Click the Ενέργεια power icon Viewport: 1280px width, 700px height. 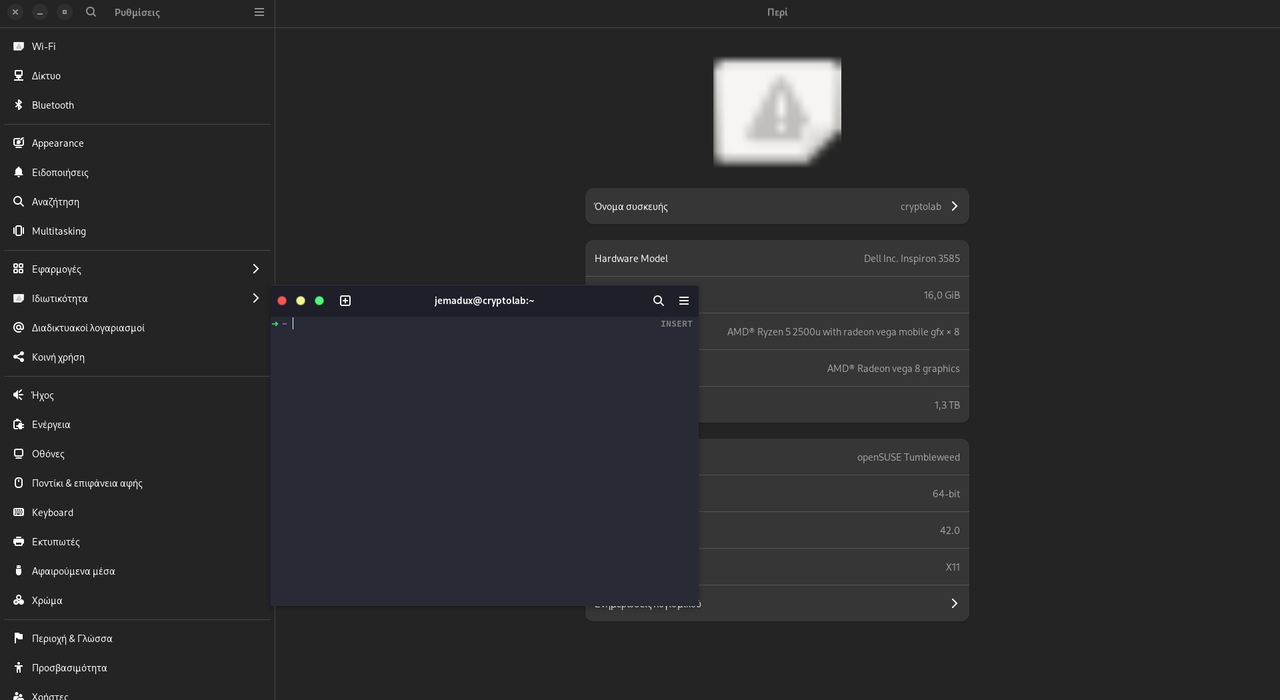(x=18, y=424)
